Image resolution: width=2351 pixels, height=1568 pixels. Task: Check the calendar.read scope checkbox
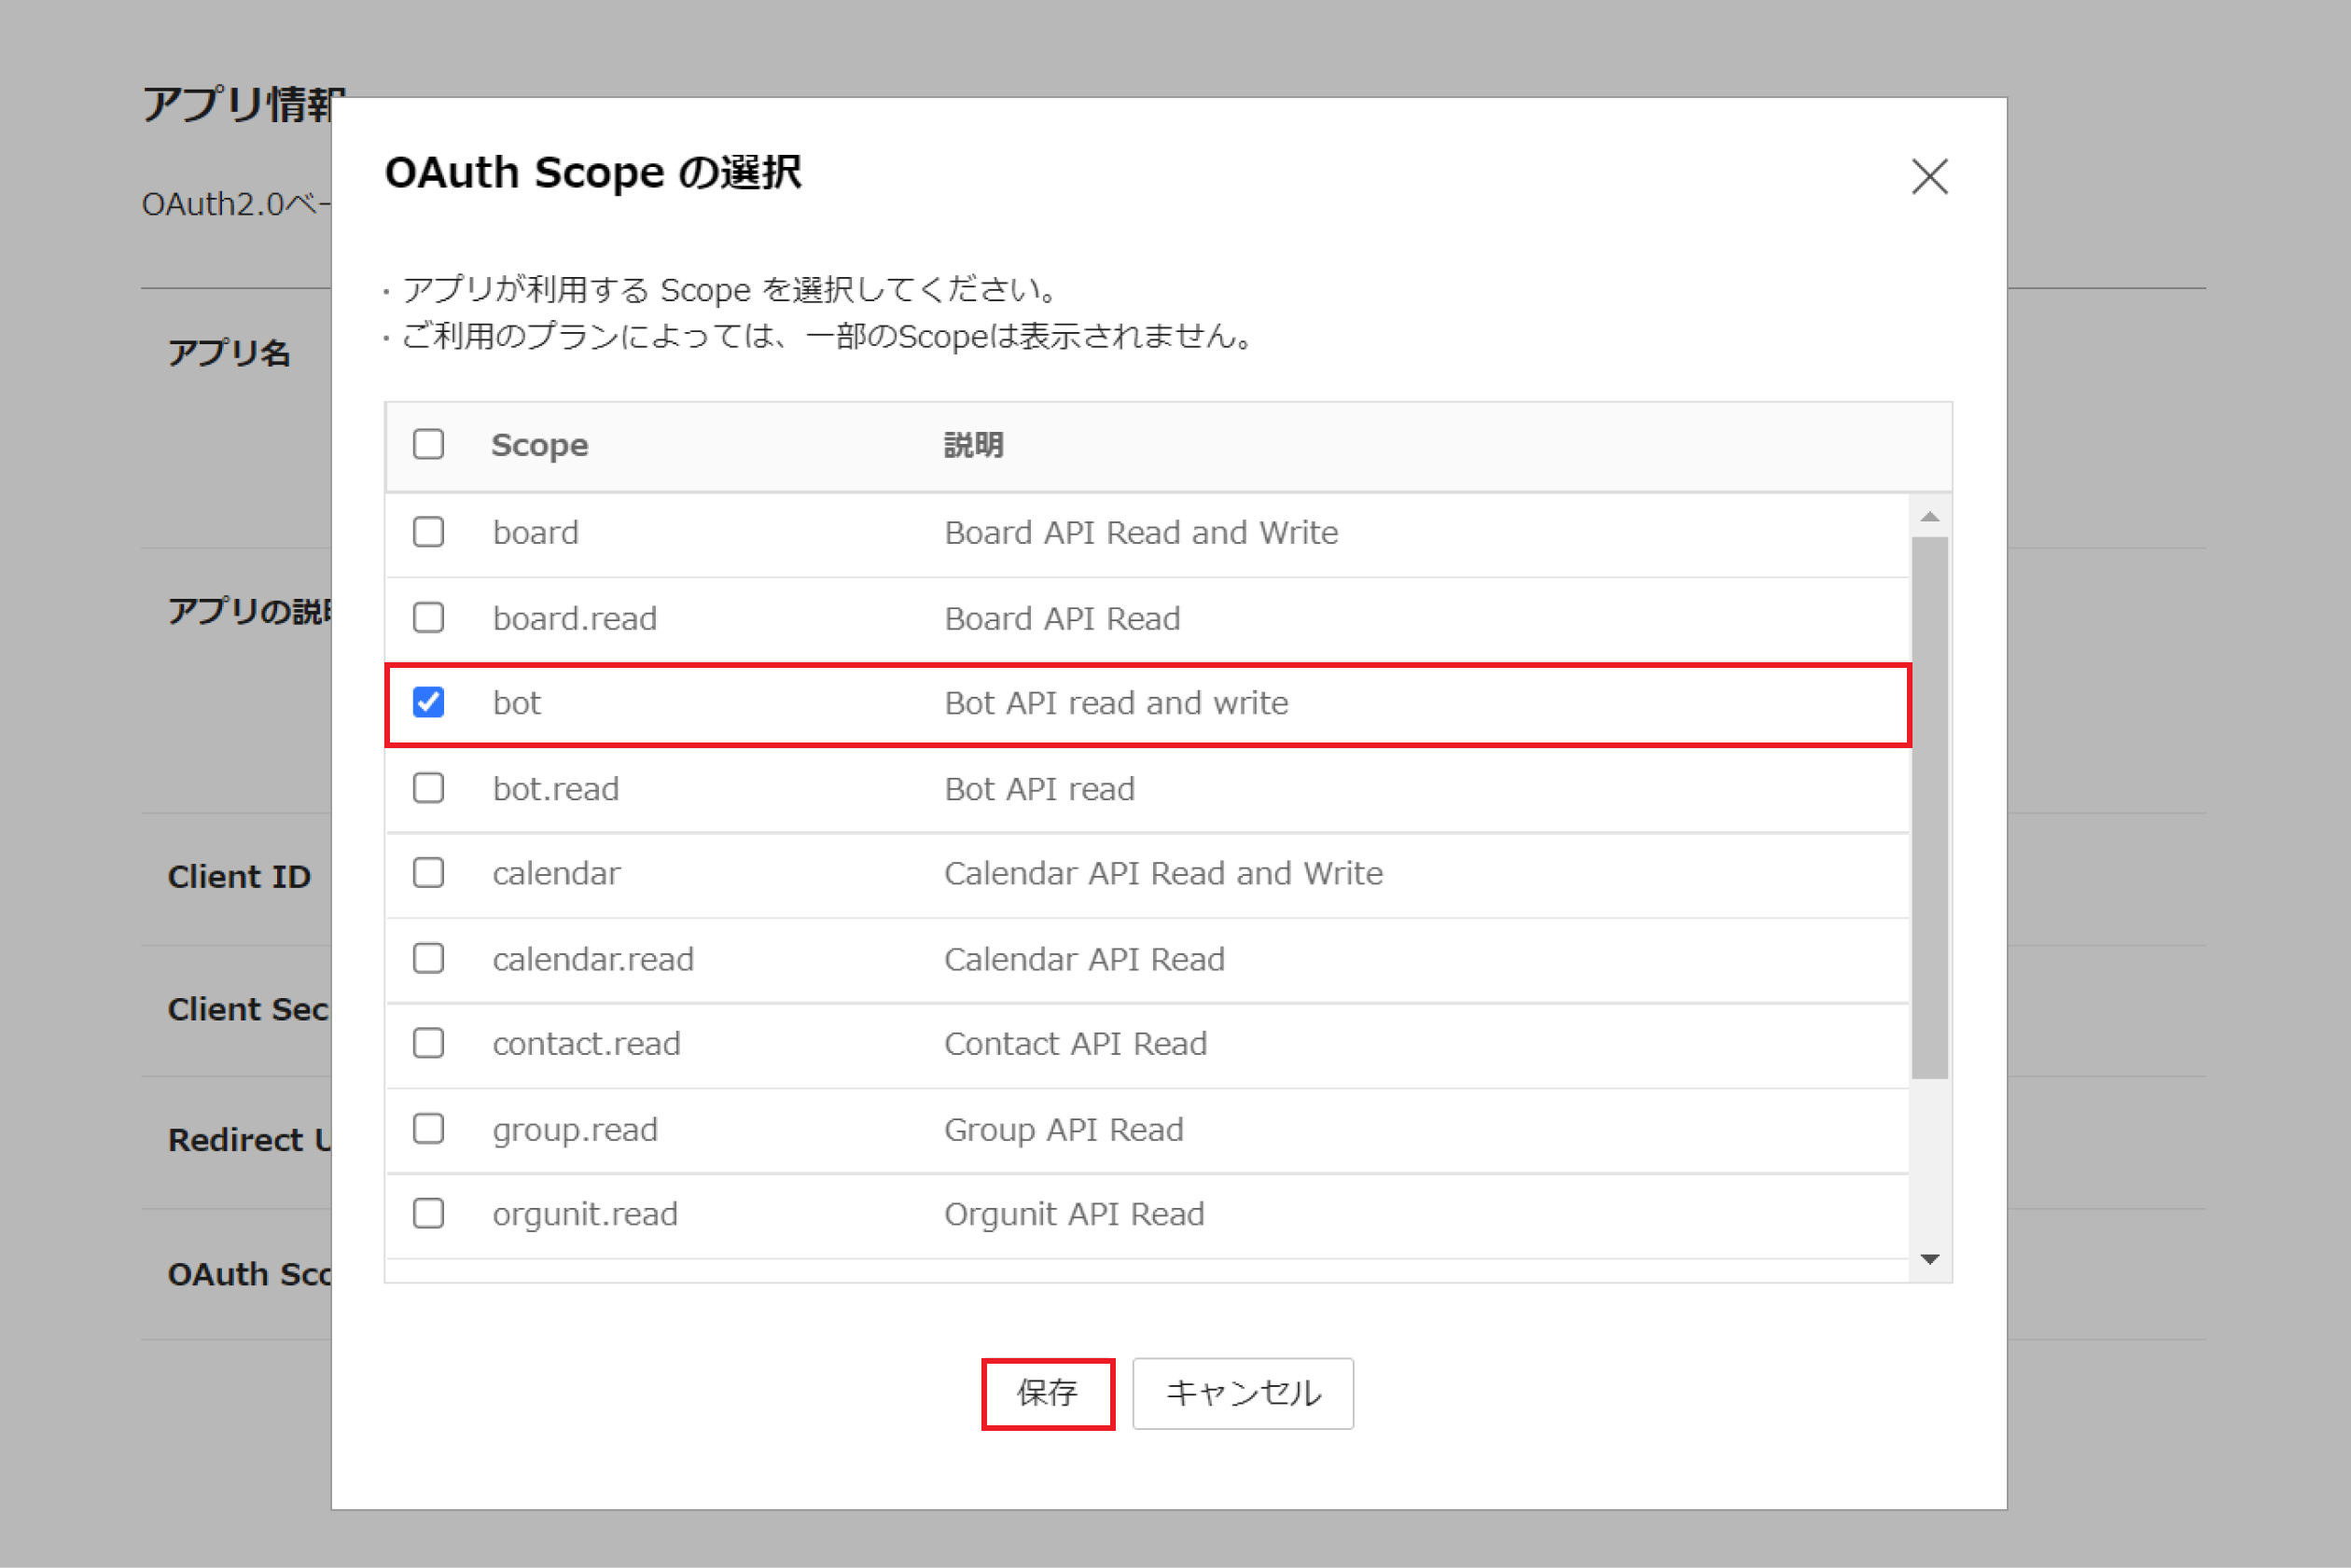(429, 959)
